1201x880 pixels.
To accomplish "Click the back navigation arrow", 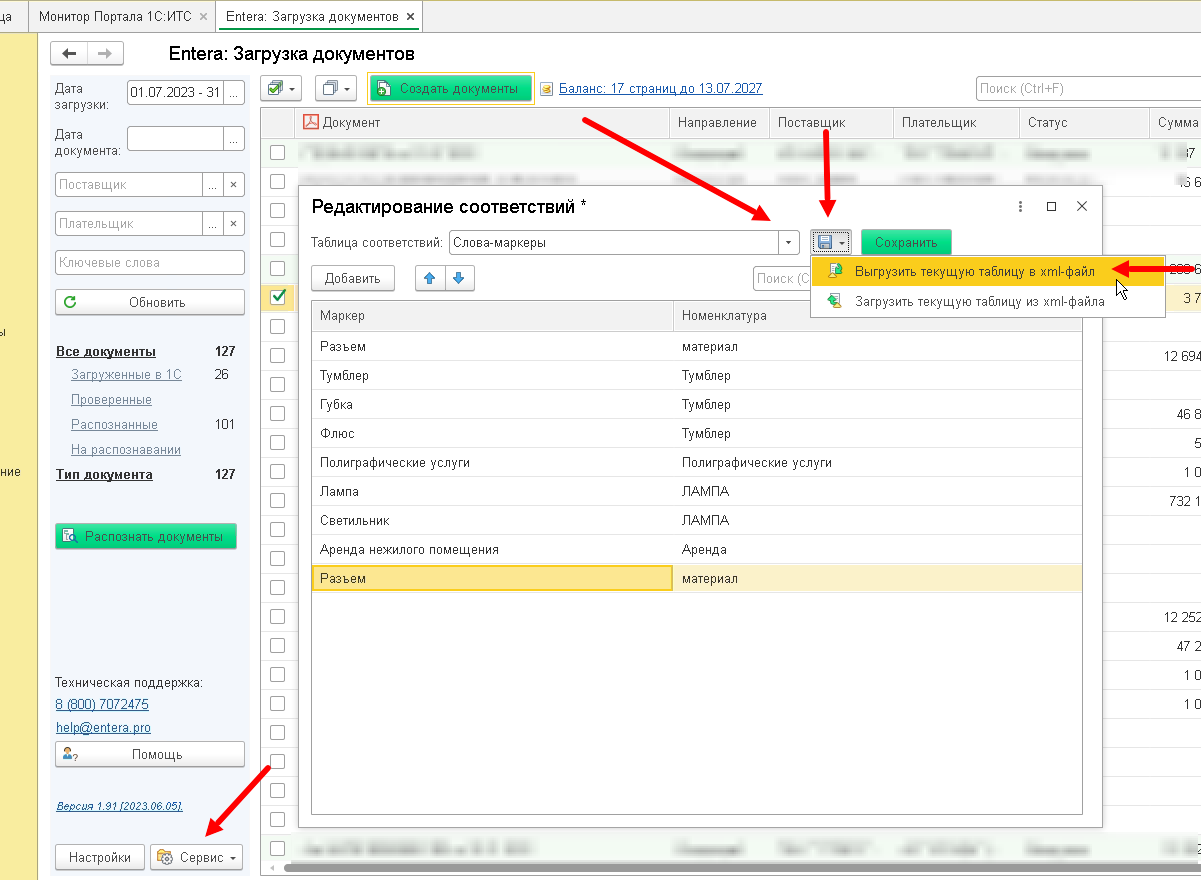I will coord(69,53).
